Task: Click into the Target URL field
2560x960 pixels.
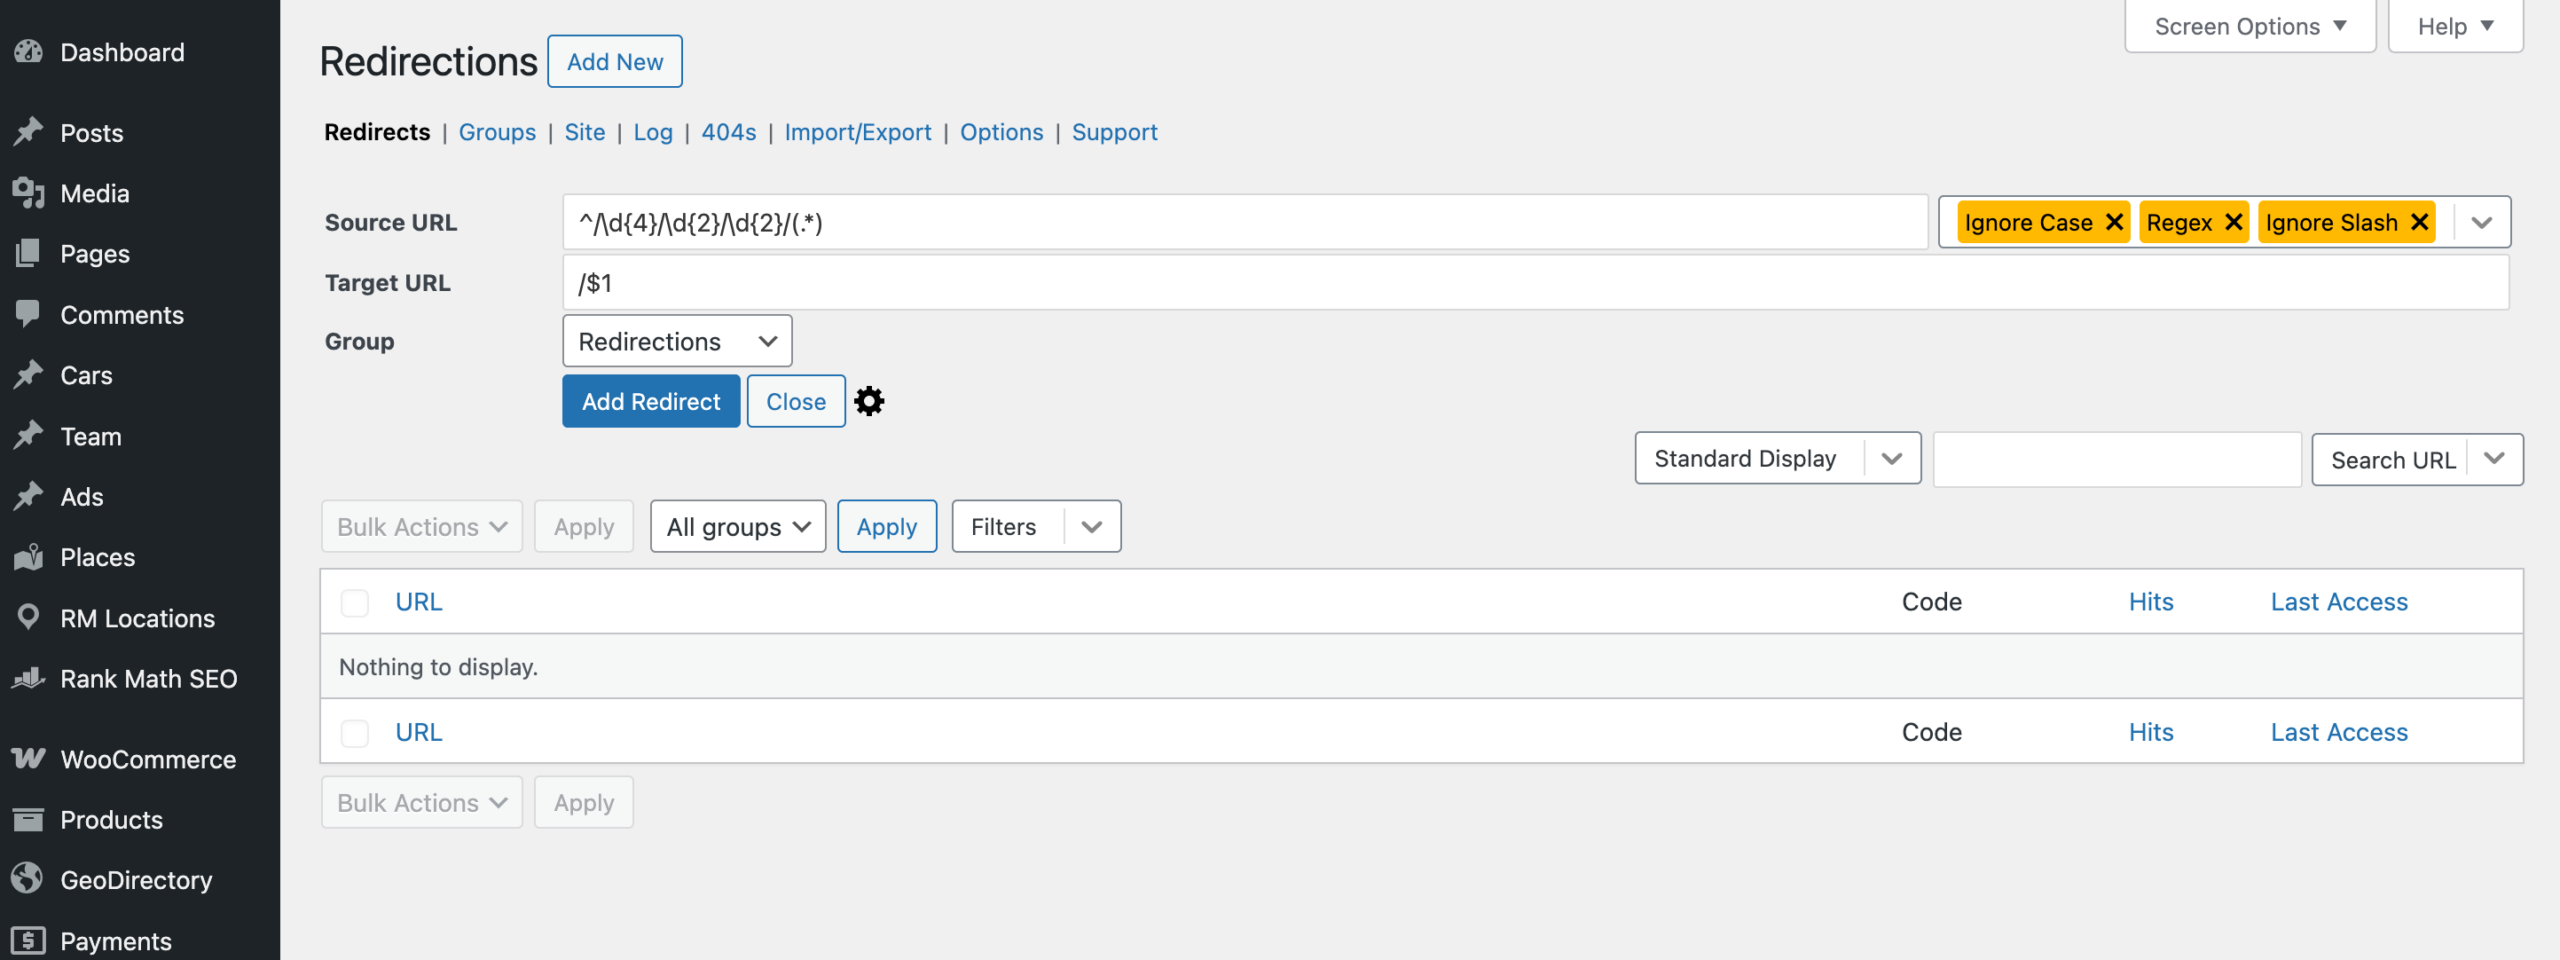Action: [x=1535, y=283]
